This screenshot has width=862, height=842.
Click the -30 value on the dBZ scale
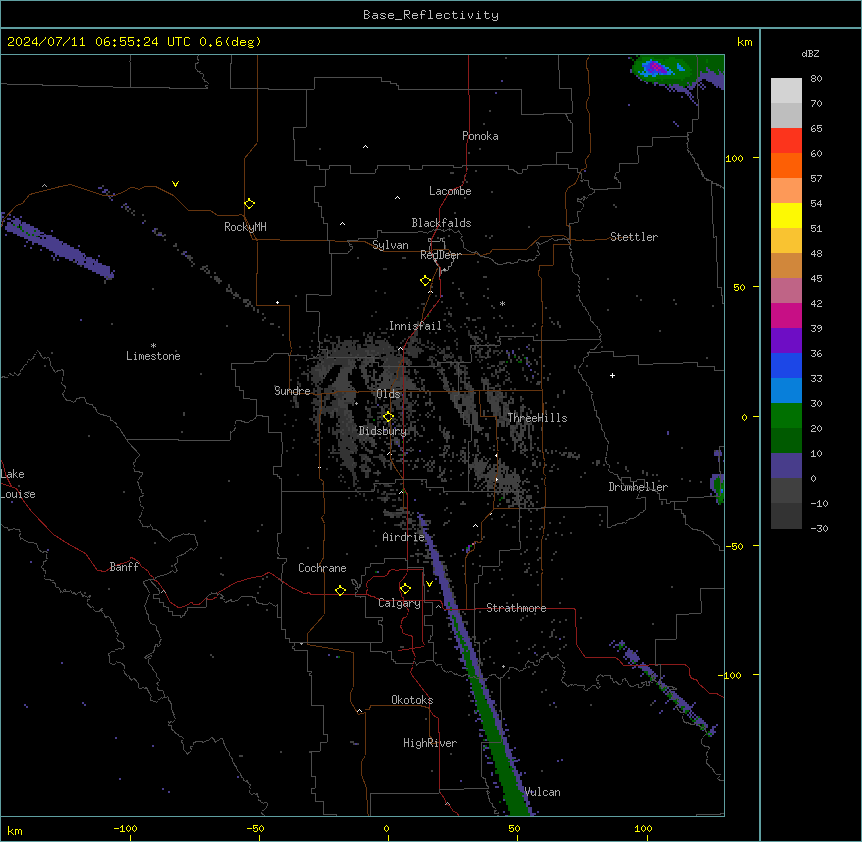point(819,528)
